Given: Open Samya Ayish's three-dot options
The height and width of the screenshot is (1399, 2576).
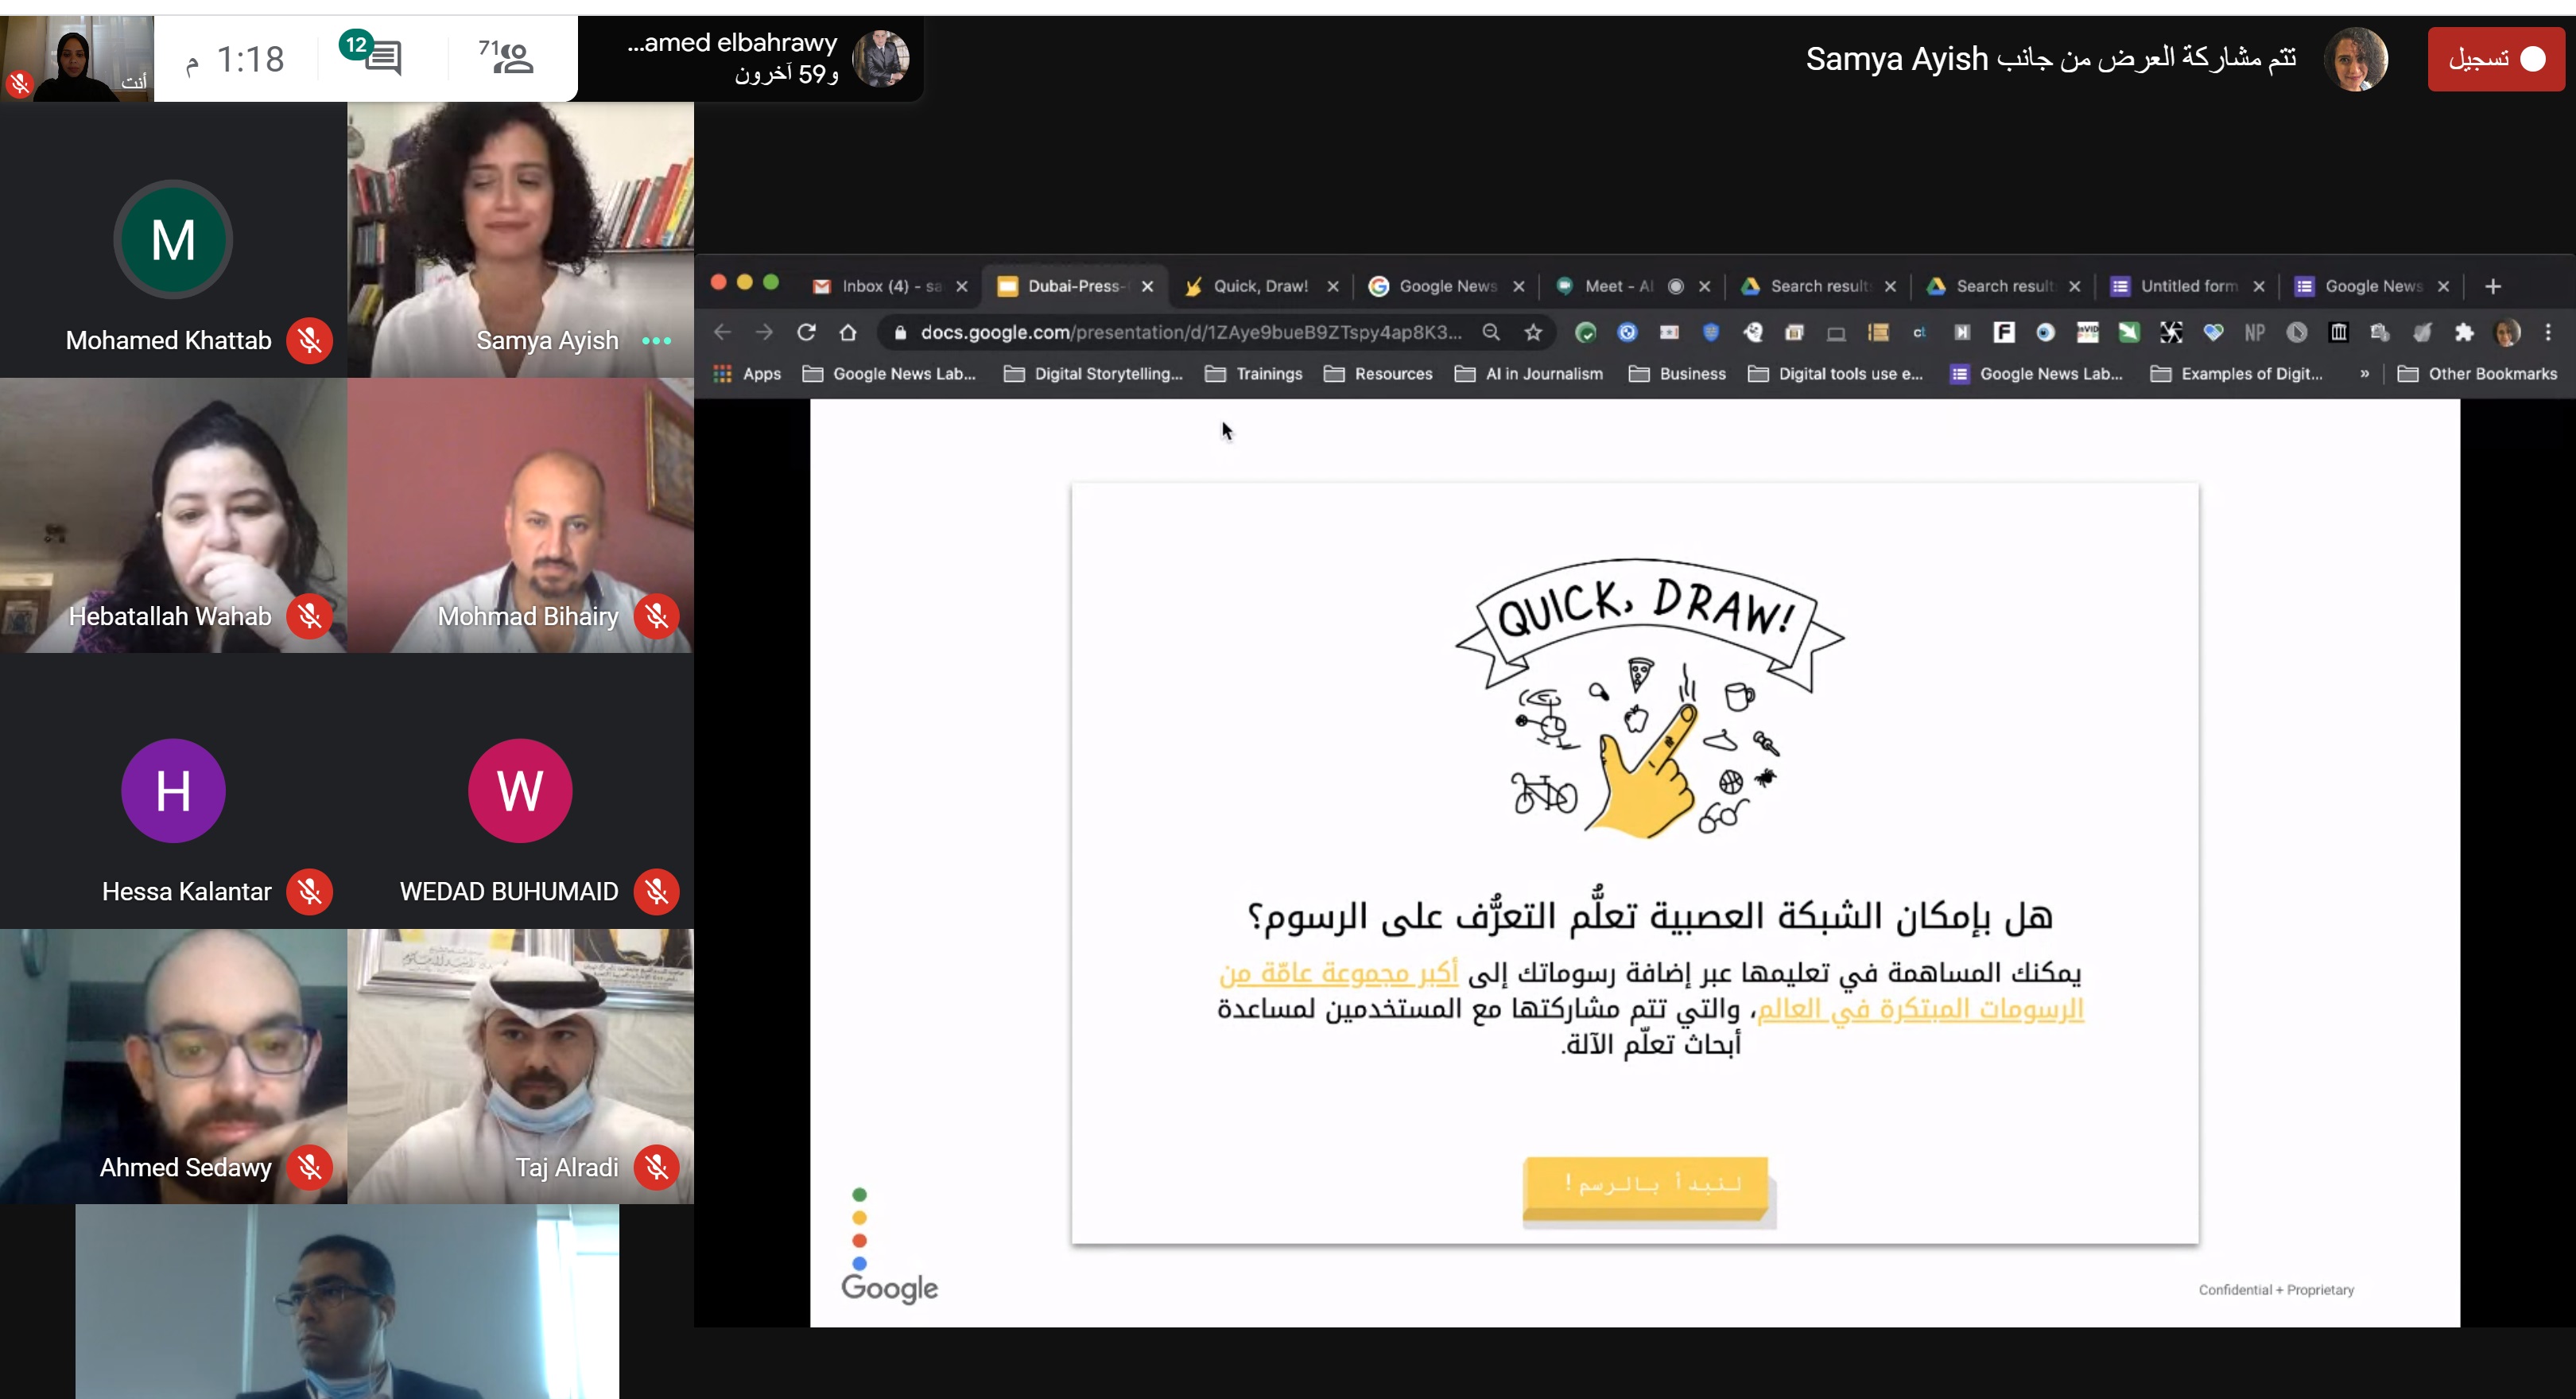Looking at the screenshot, I should click(656, 340).
